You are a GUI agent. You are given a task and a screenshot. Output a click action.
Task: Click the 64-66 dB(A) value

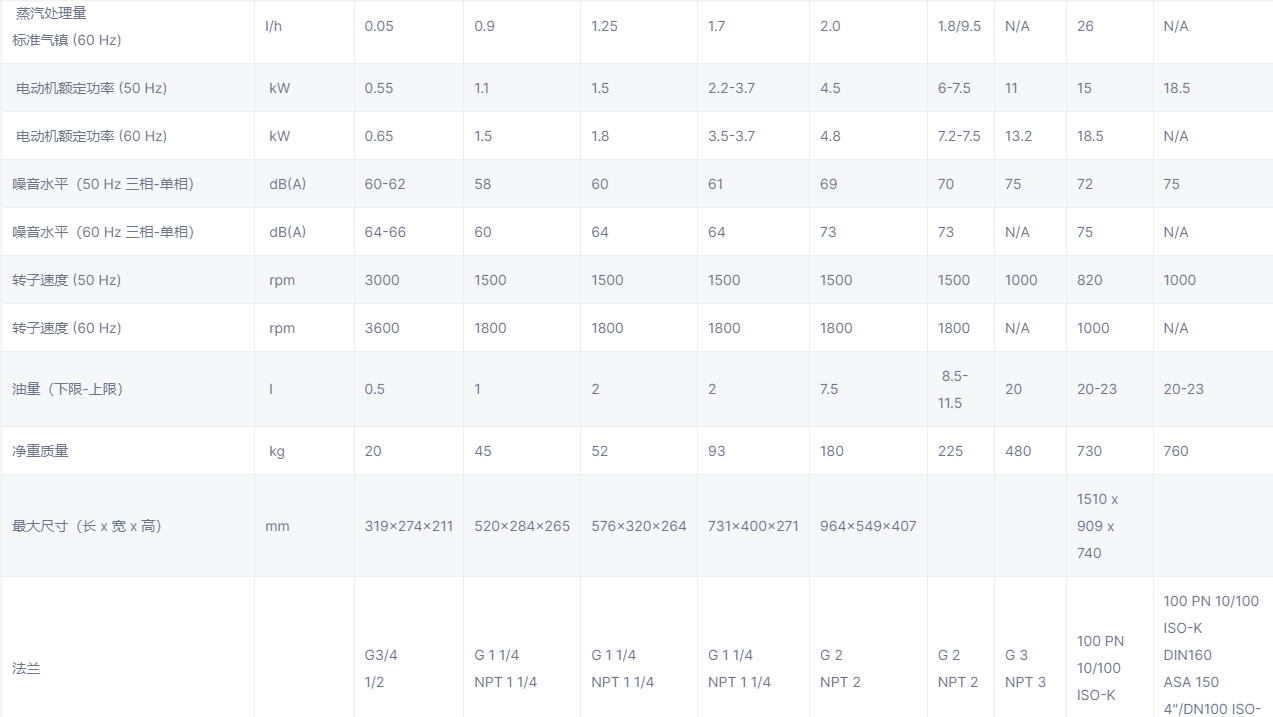tap(385, 232)
